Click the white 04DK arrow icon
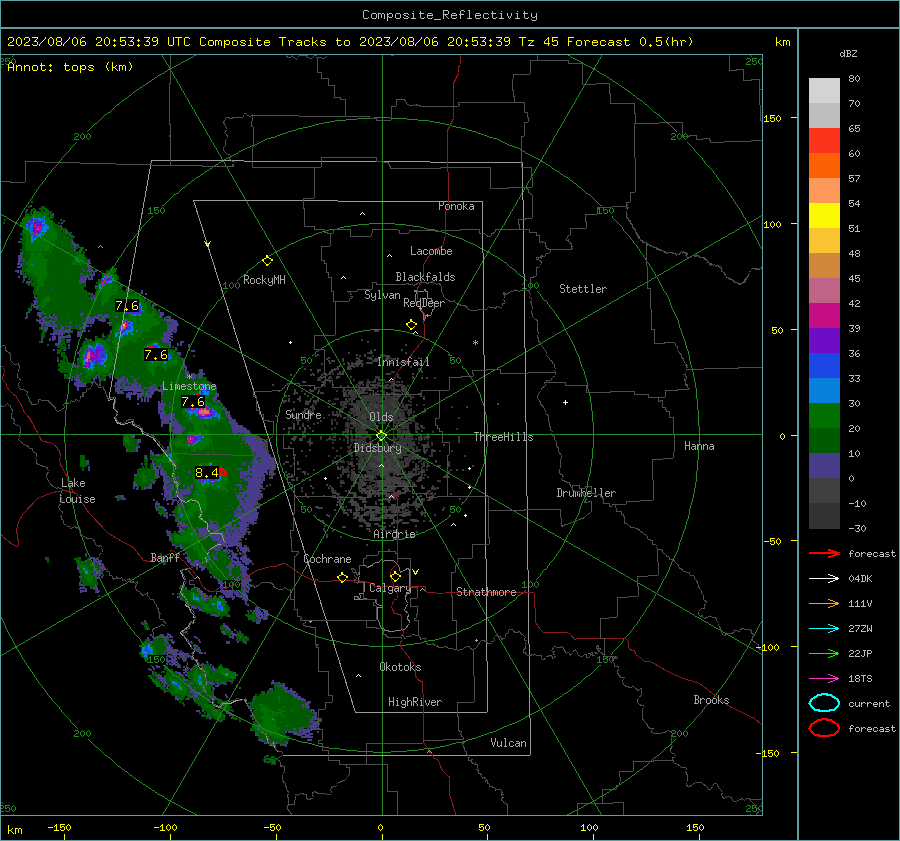This screenshot has height=841, width=900. (824, 578)
